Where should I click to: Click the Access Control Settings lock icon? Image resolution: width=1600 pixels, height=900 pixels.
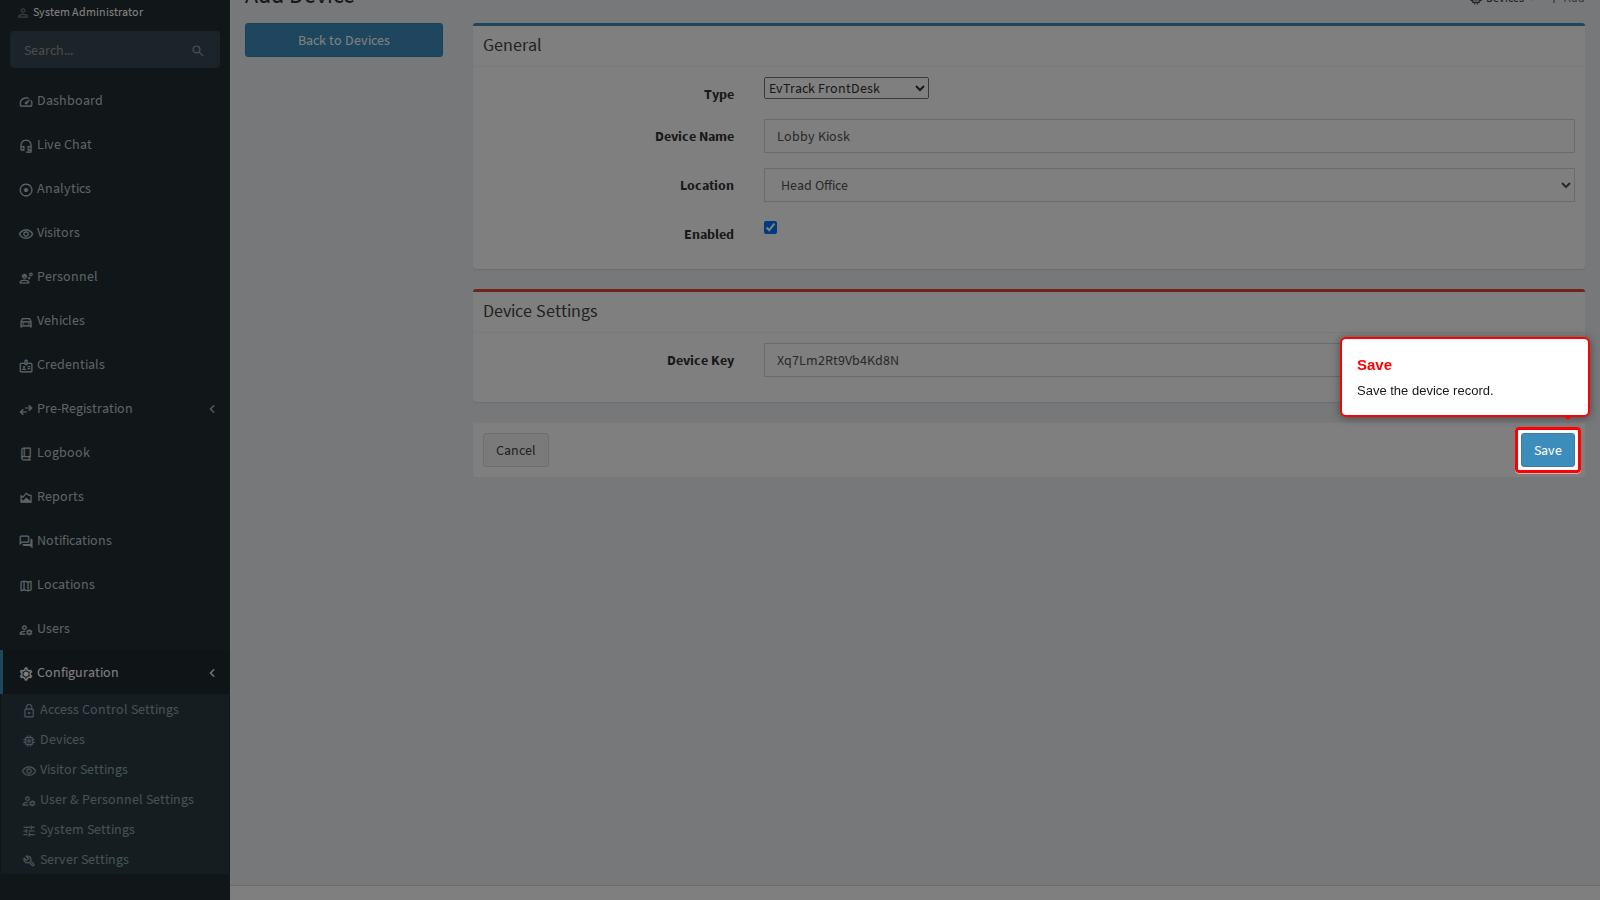(29, 711)
